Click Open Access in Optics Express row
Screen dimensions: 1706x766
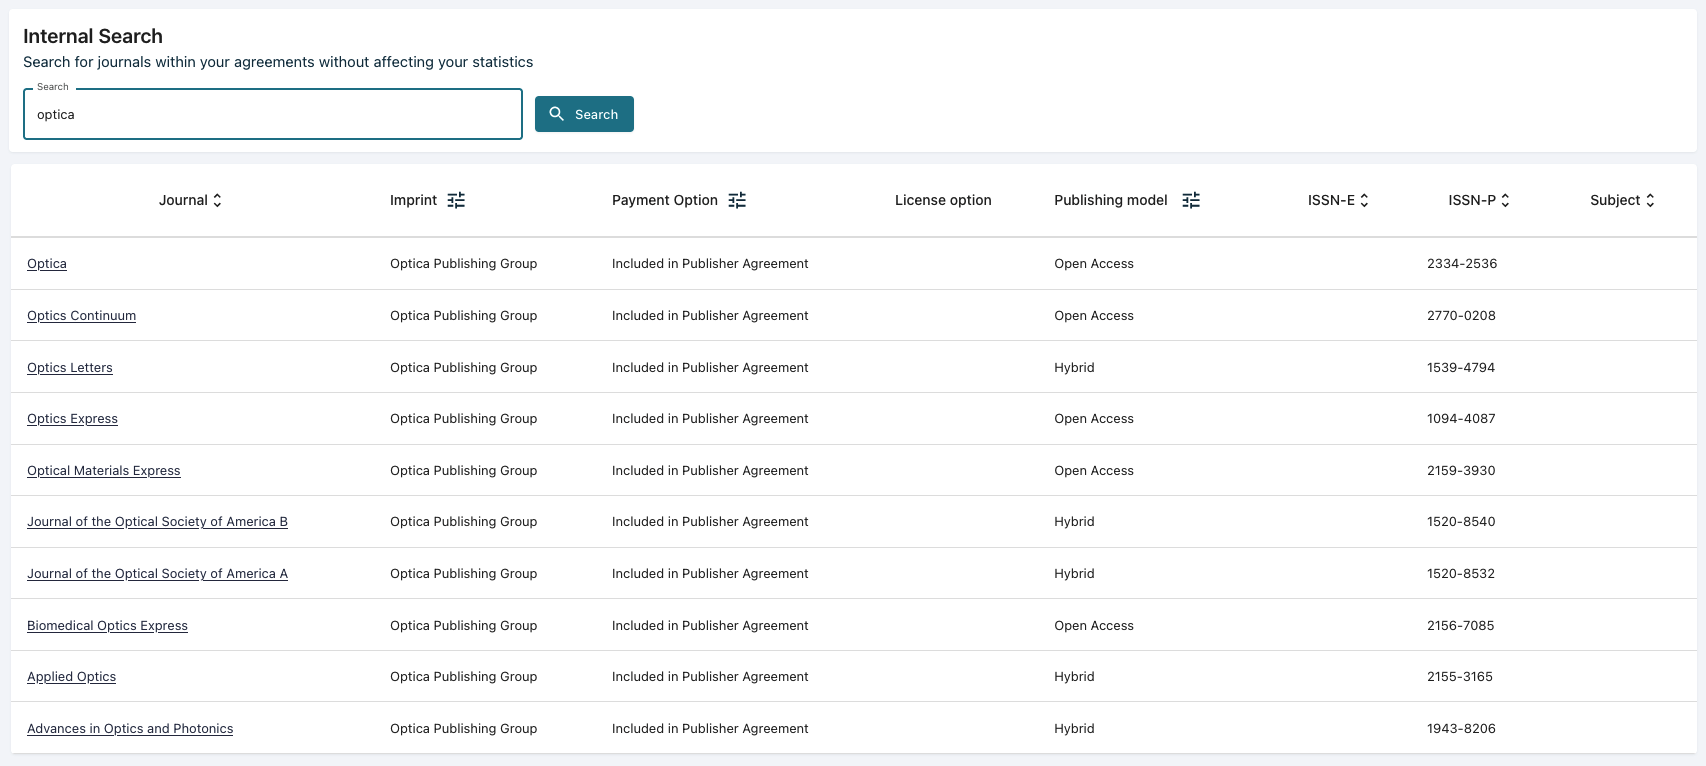1094,419
